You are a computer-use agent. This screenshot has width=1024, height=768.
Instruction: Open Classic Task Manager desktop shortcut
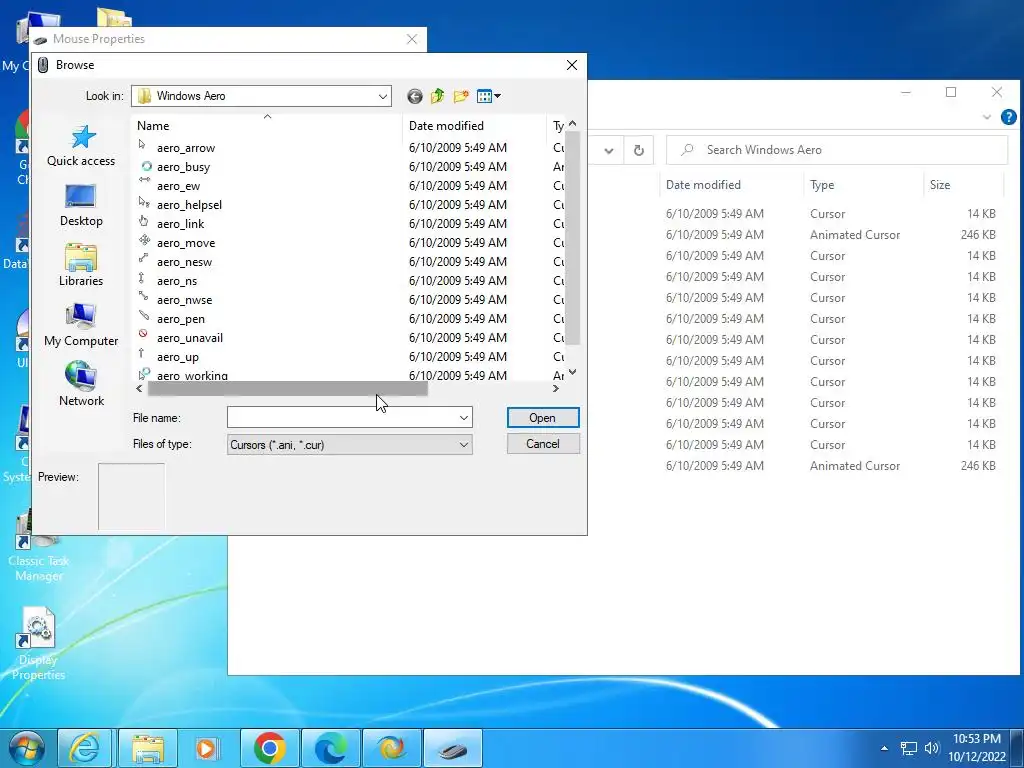pyautogui.click(x=39, y=547)
